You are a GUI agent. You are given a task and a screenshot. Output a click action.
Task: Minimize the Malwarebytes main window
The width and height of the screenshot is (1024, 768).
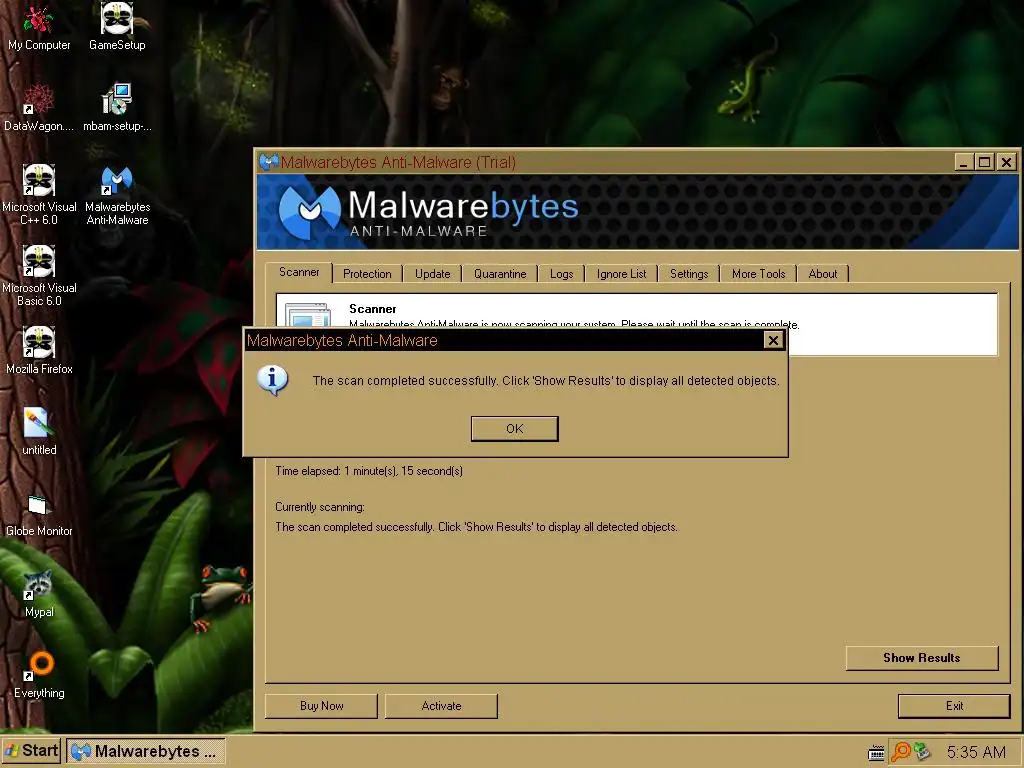click(x=963, y=161)
